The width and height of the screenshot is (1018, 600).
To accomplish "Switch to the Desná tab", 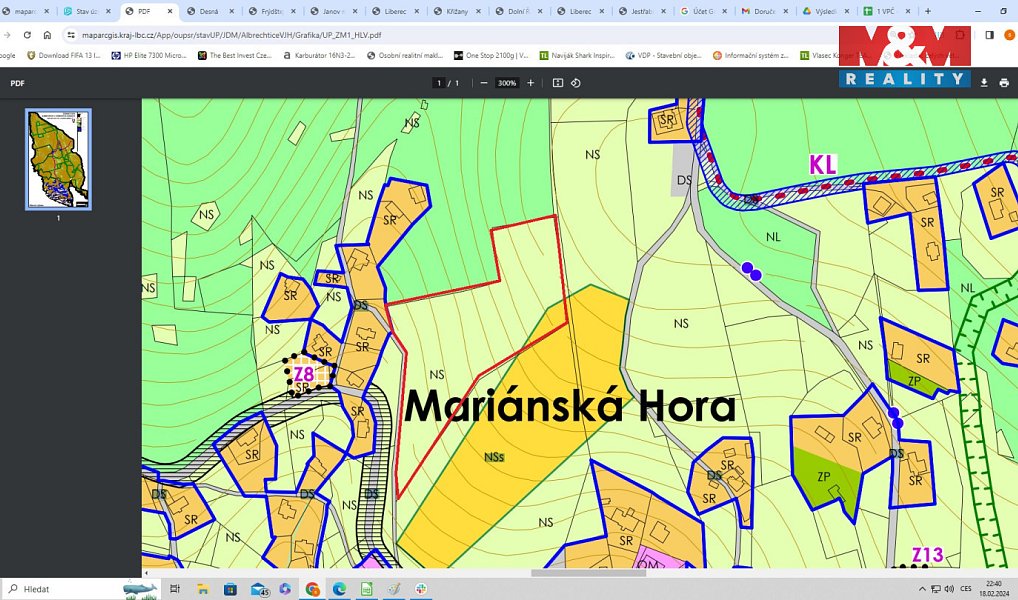I will point(210,11).
